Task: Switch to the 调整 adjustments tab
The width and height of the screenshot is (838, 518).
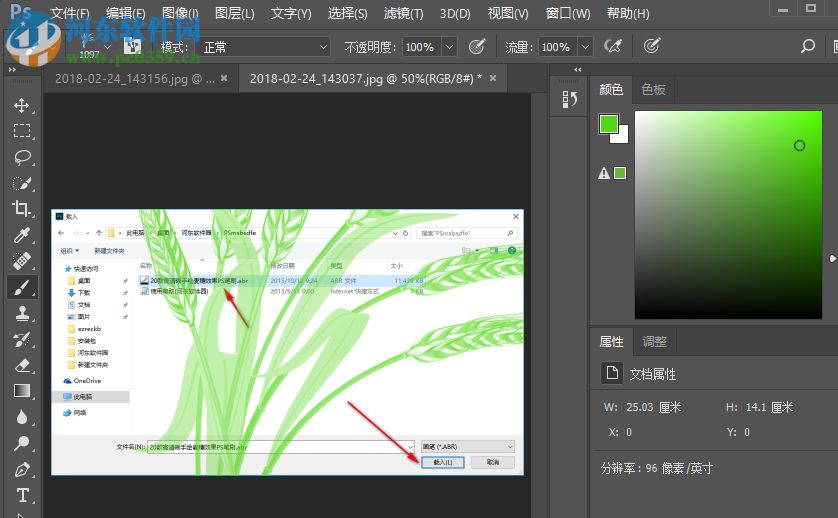Action: click(654, 341)
